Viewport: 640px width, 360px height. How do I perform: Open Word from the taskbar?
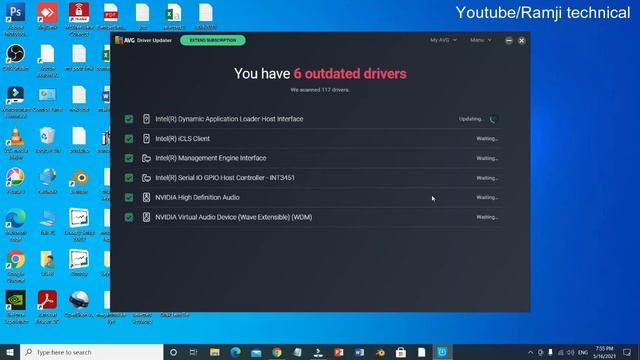coord(360,352)
